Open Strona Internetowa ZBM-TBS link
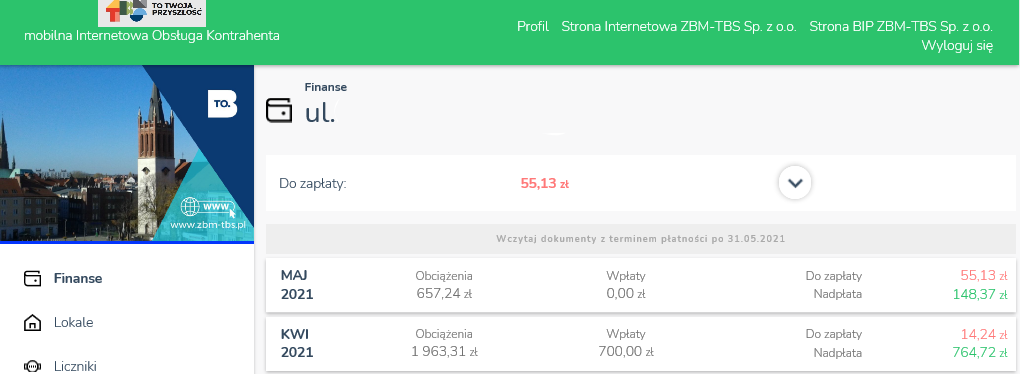 pos(679,27)
